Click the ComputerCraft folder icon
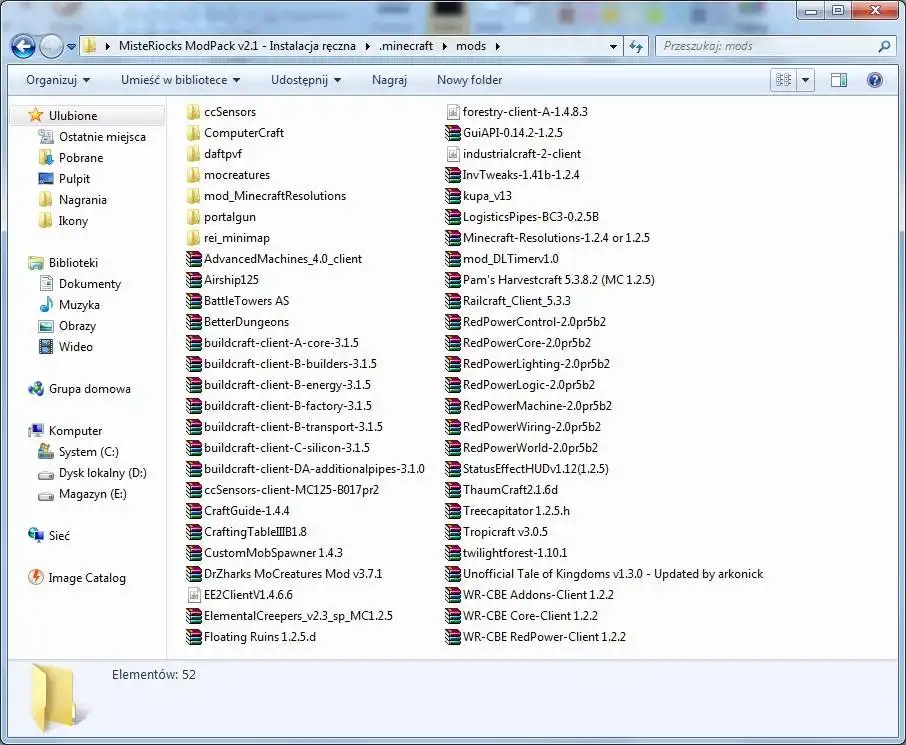The height and width of the screenshot is (745, 906). 193,133
